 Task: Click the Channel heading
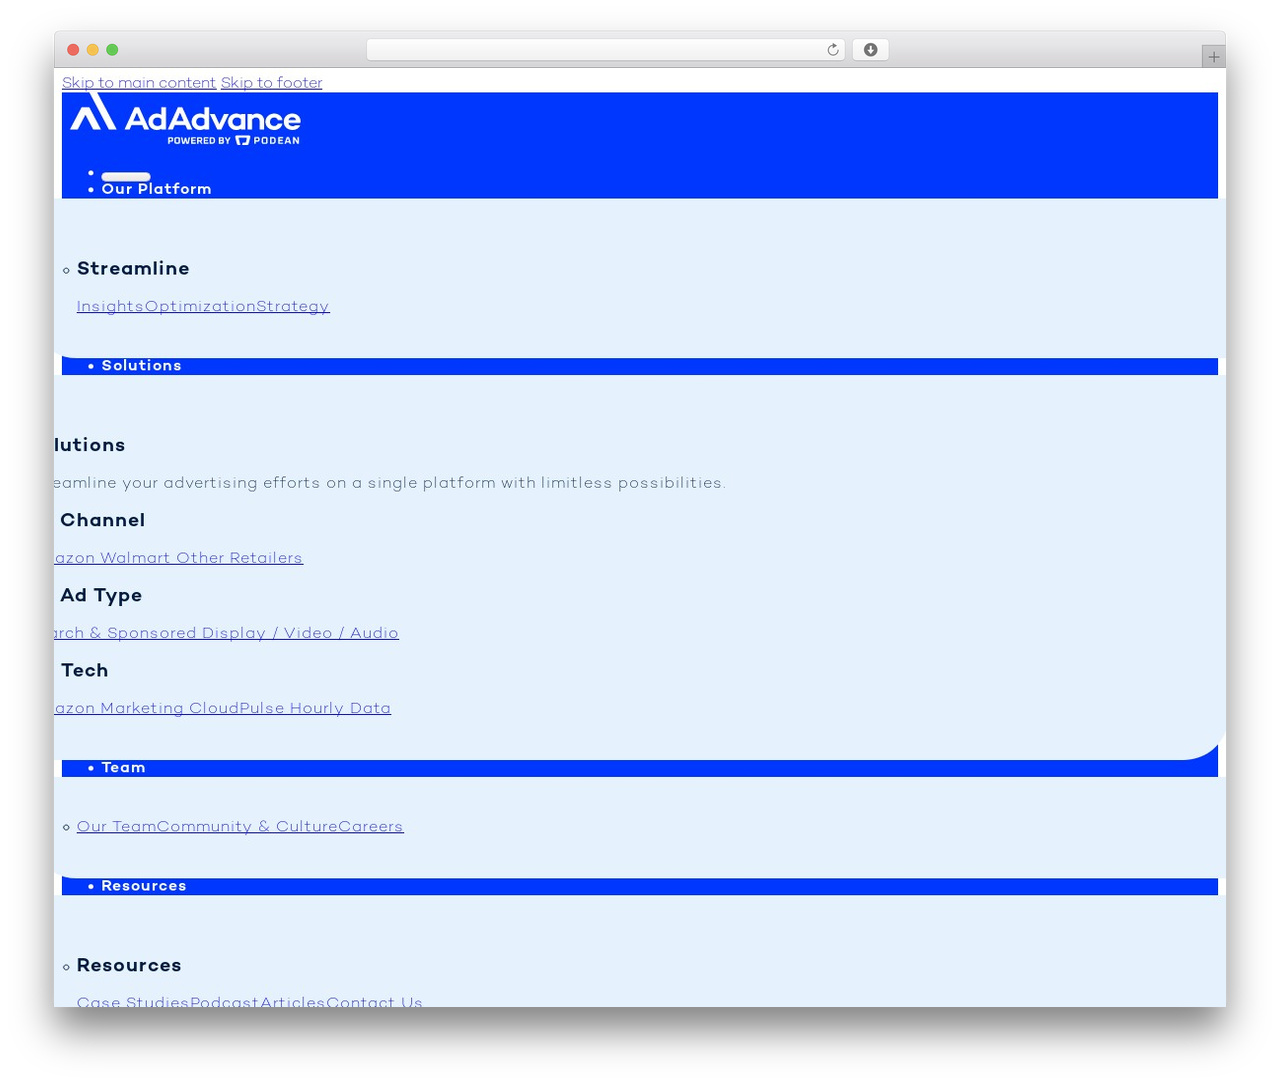102,520
